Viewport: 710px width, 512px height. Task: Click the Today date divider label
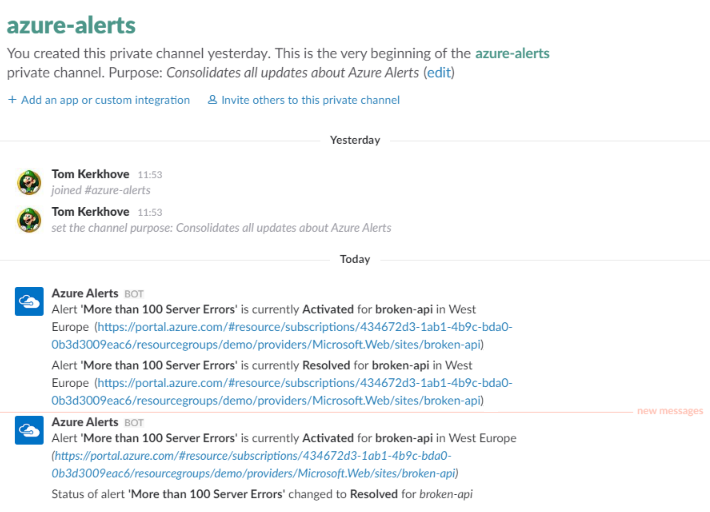355,259
